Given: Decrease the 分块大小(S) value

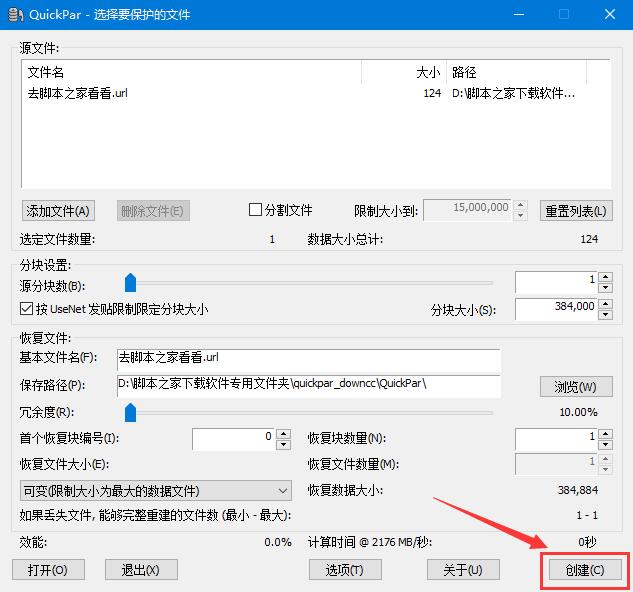Looking at the screenshot, I should pyautogui.click(x=605, y=314).
